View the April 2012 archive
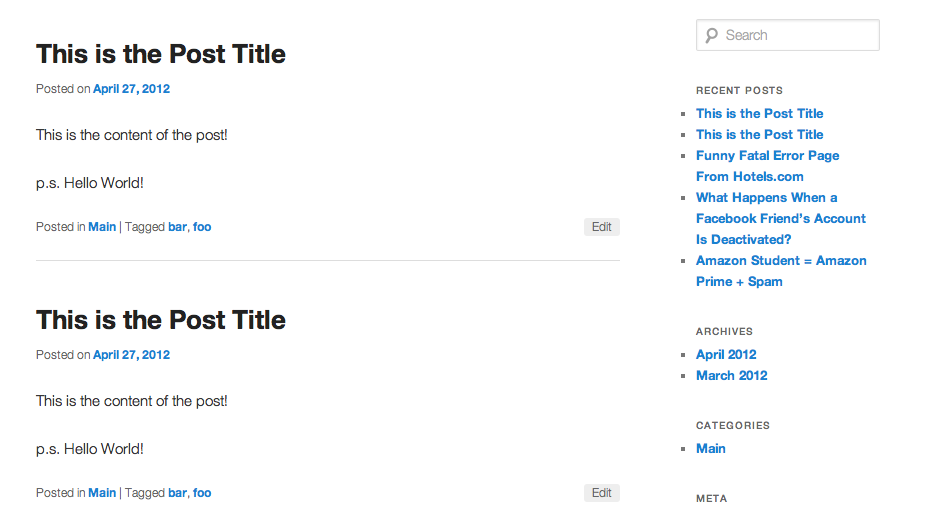Screen dimensions: 932x511 726,354
